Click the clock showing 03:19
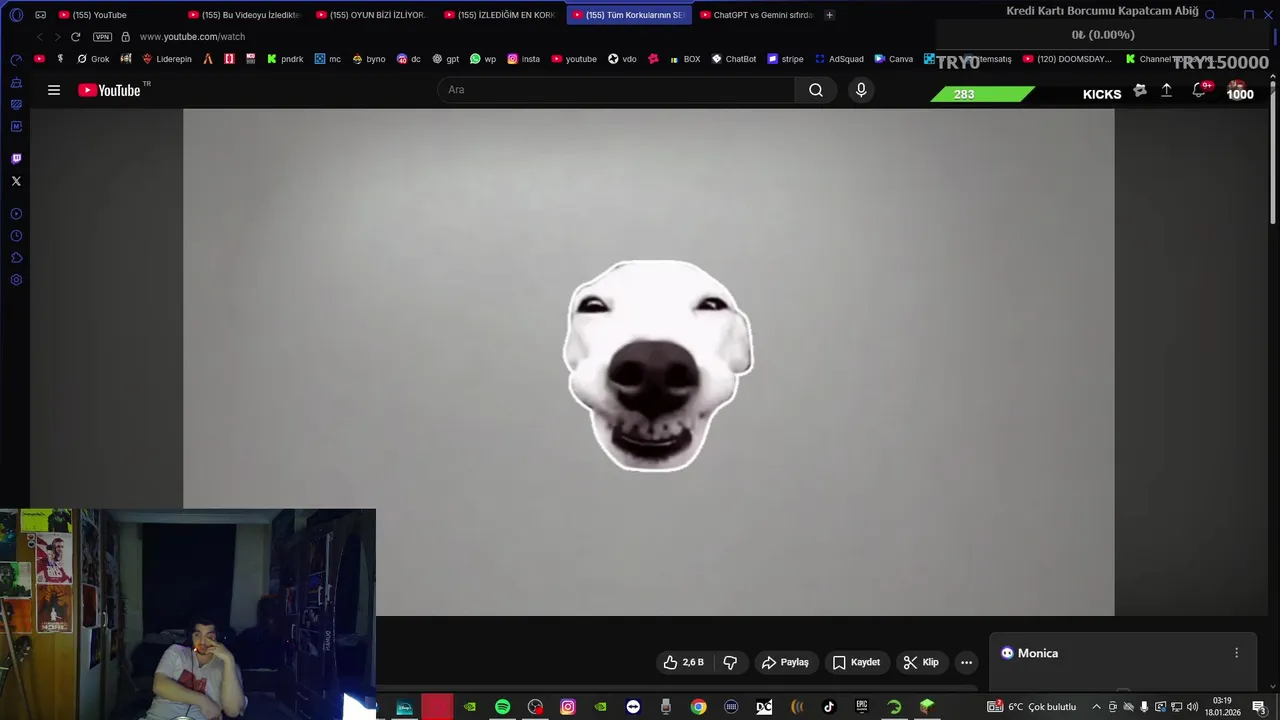Image resolution: width=1280 pixels, height=720 pixels. (1222, 701)
